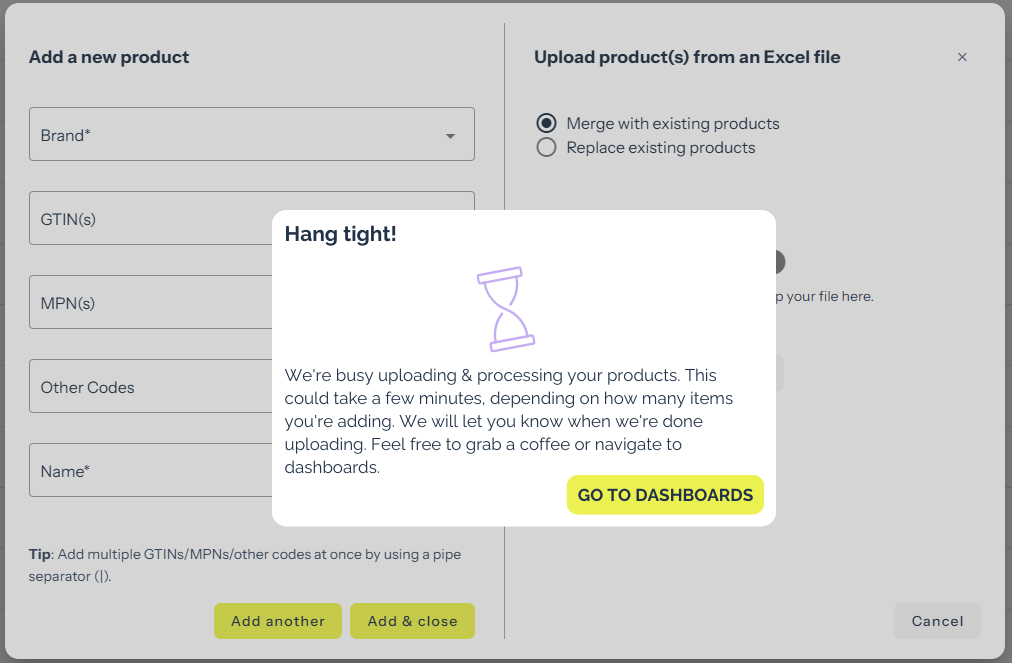Choose Replace existing products radio option

tap(546, 148)
